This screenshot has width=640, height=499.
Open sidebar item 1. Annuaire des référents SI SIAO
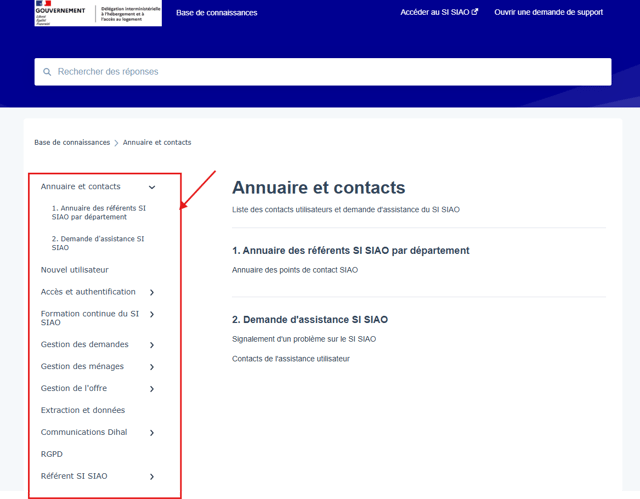pos(99,213)
